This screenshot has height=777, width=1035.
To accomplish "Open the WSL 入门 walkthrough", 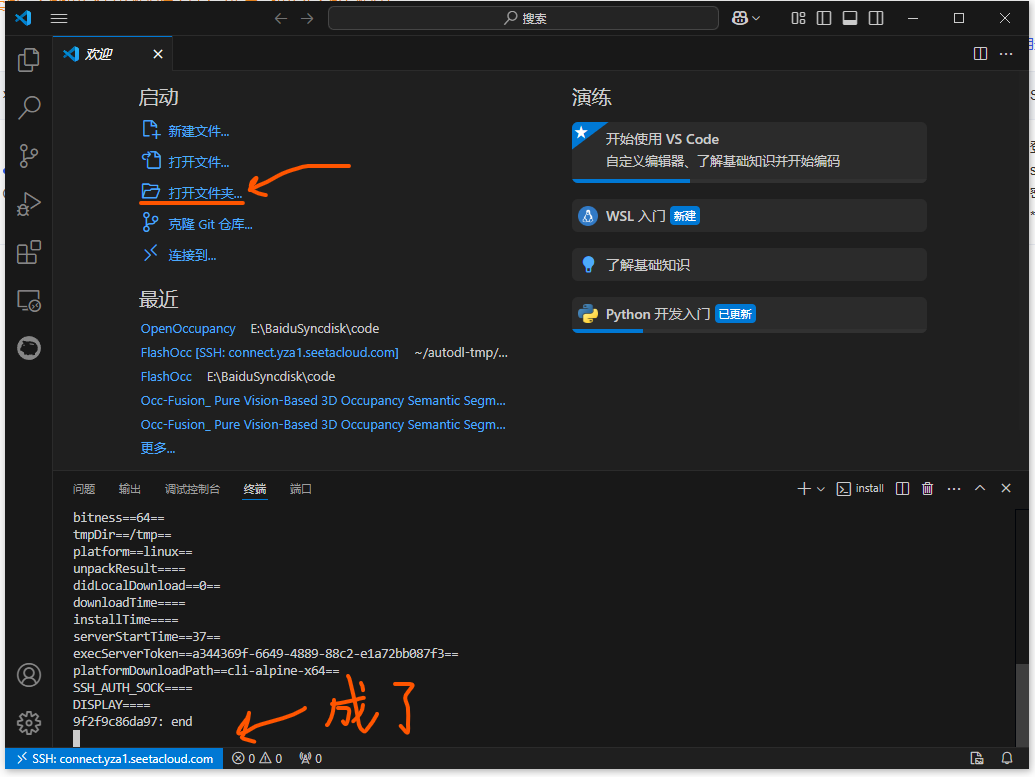I will 749,216.
